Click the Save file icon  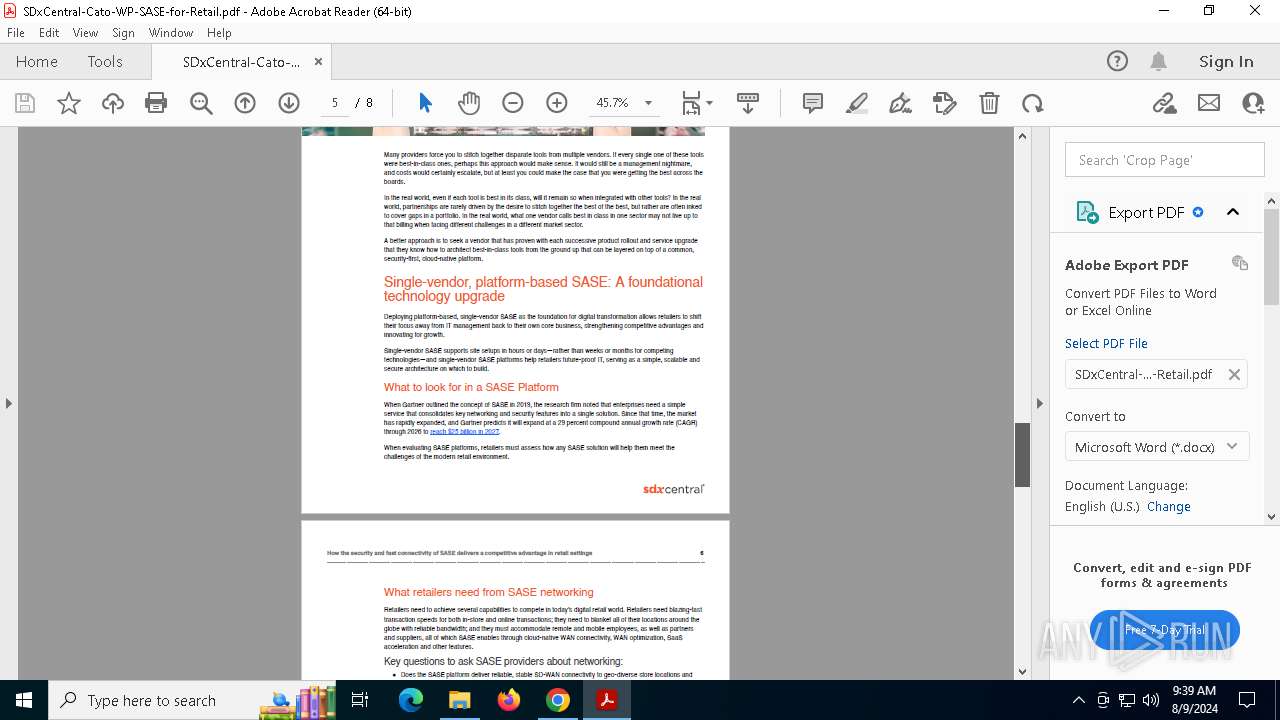[x=25, y=103]
